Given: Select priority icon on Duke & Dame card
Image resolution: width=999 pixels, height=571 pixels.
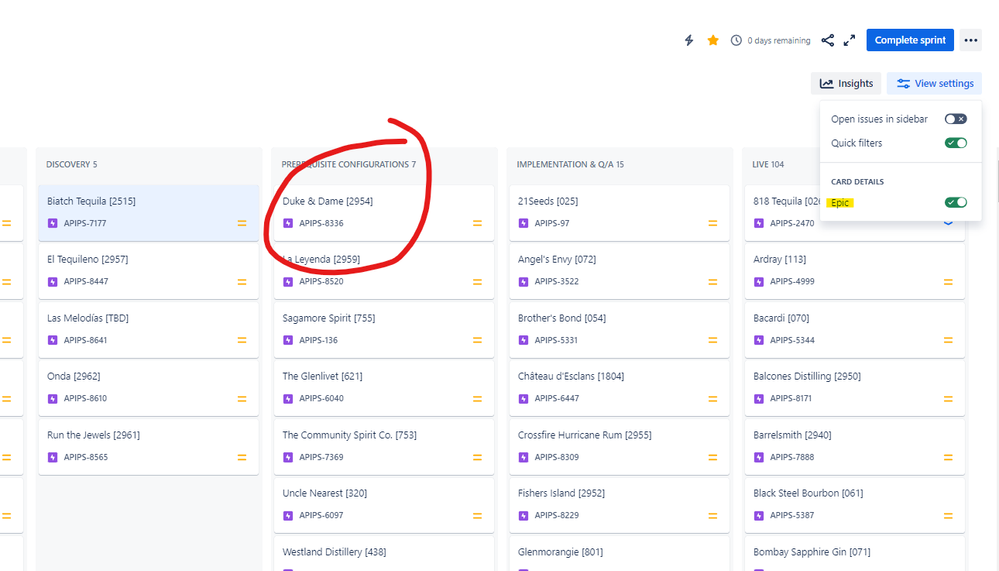Looking at the screenshot, I should (477, 223).
